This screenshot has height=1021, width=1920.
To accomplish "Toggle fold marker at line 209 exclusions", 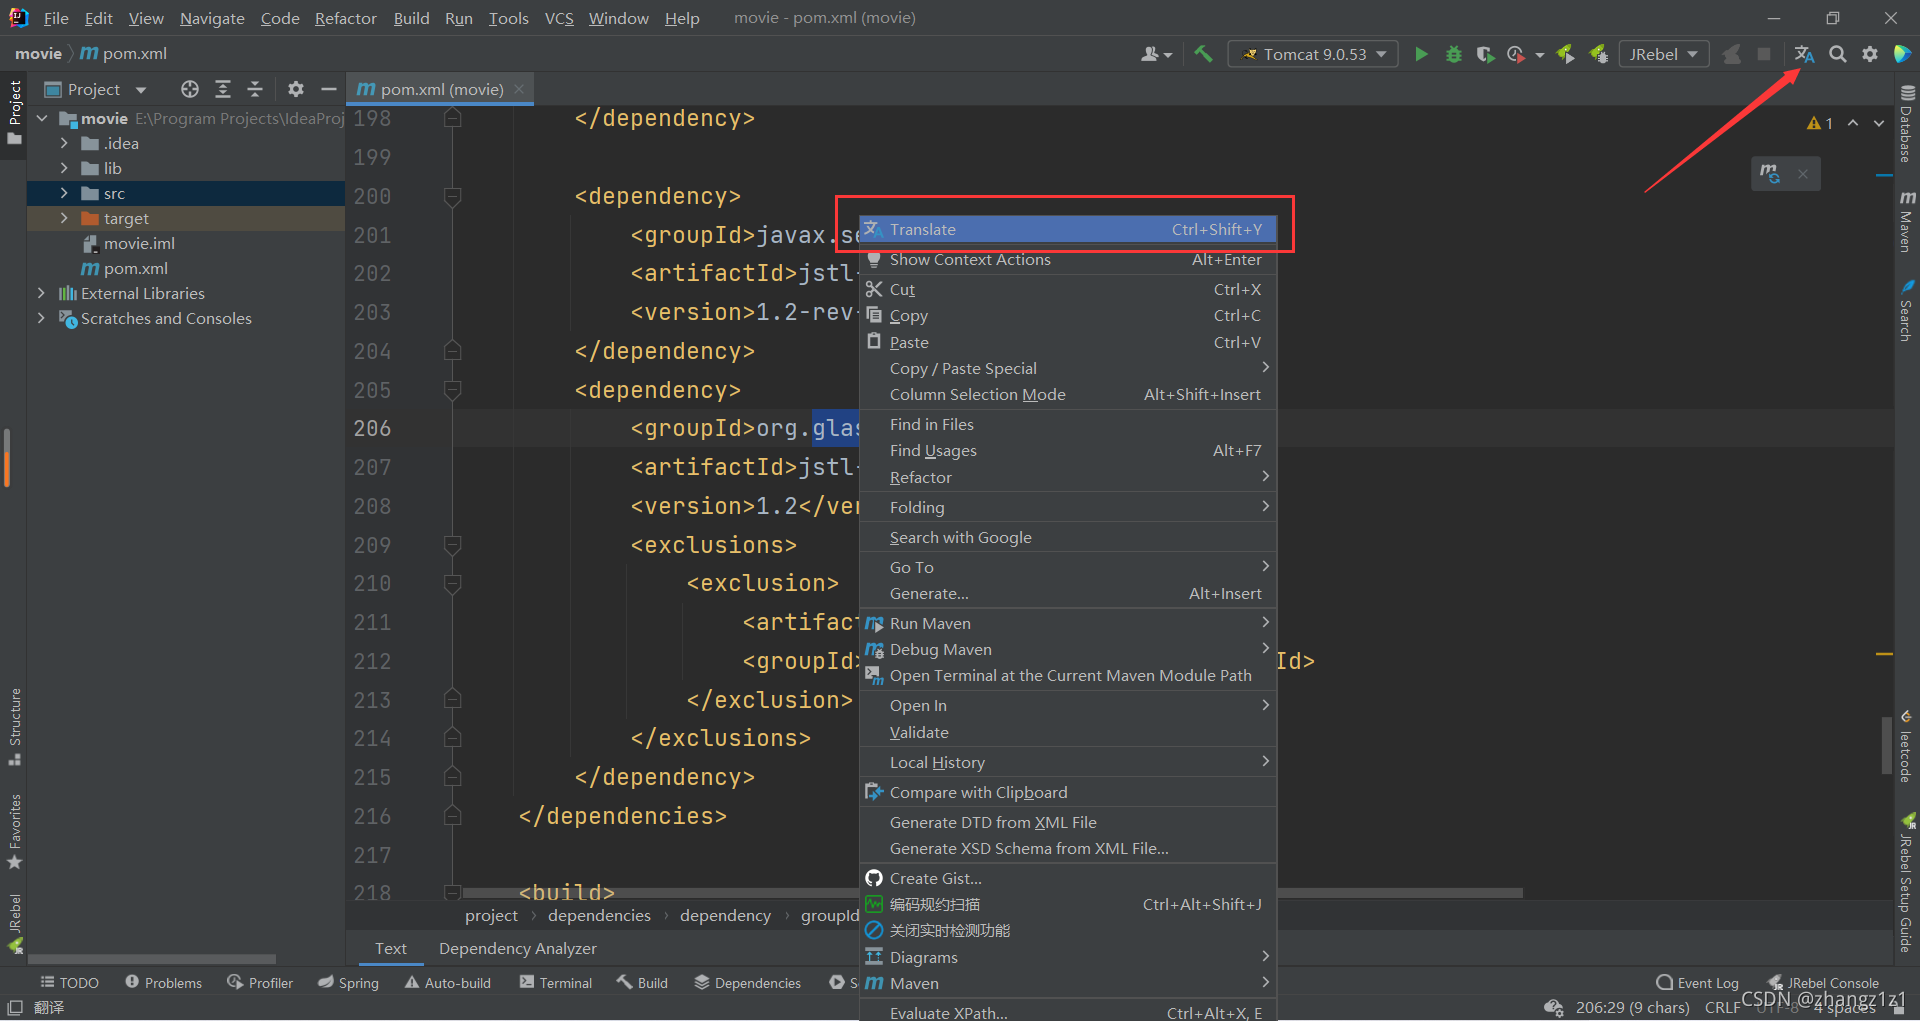I will [x=453, y=545].
